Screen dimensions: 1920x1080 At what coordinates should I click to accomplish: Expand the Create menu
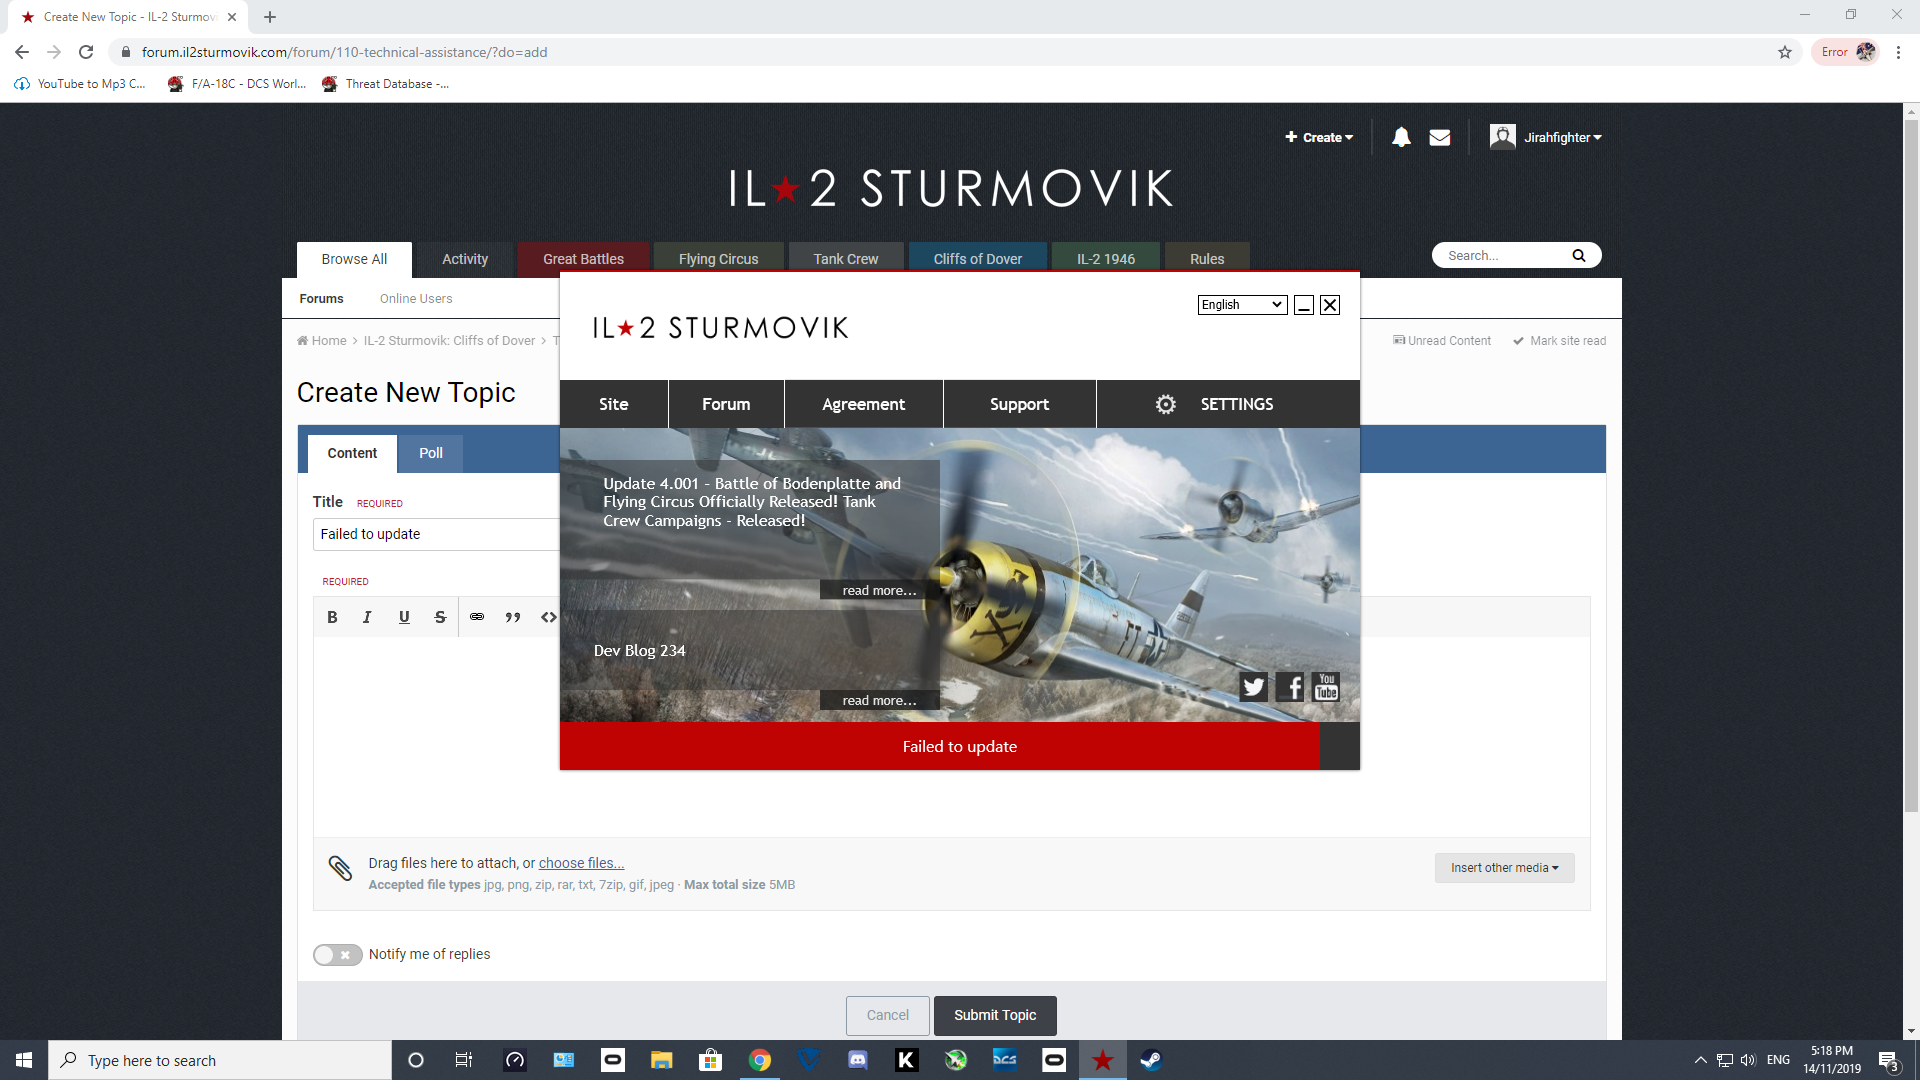(x=1319, y=137)
